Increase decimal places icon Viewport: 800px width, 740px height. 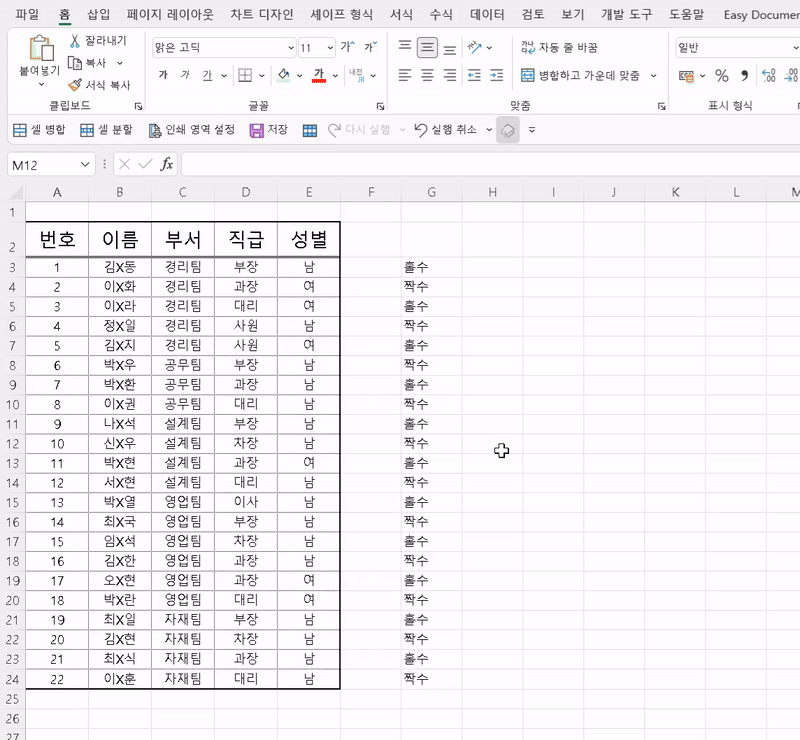coord(768,76)
